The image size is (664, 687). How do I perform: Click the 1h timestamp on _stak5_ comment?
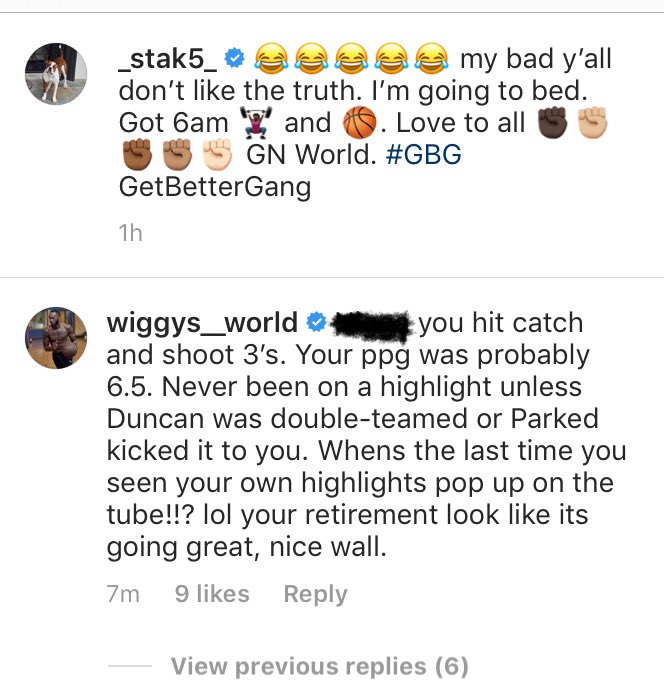[131, 233]
